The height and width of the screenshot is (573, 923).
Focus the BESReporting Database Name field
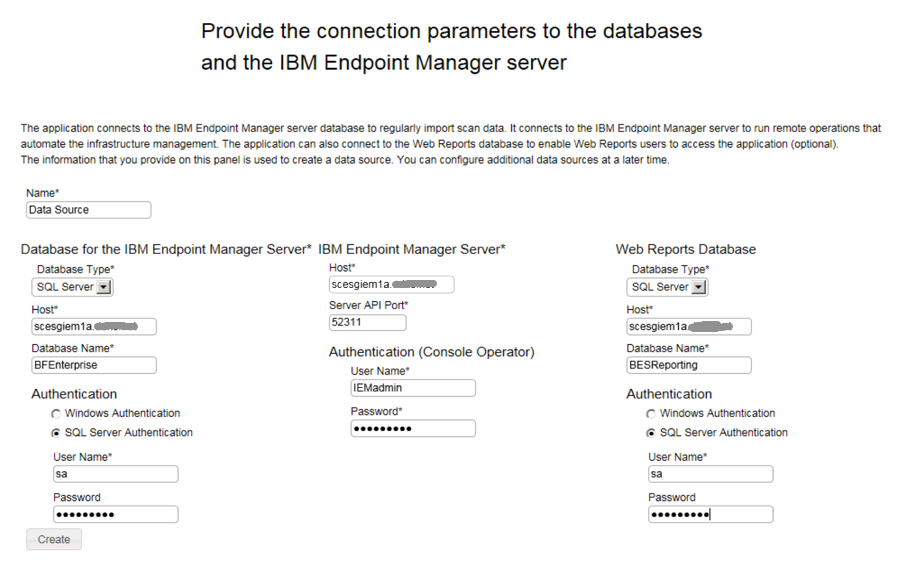(x=689, y=366)
